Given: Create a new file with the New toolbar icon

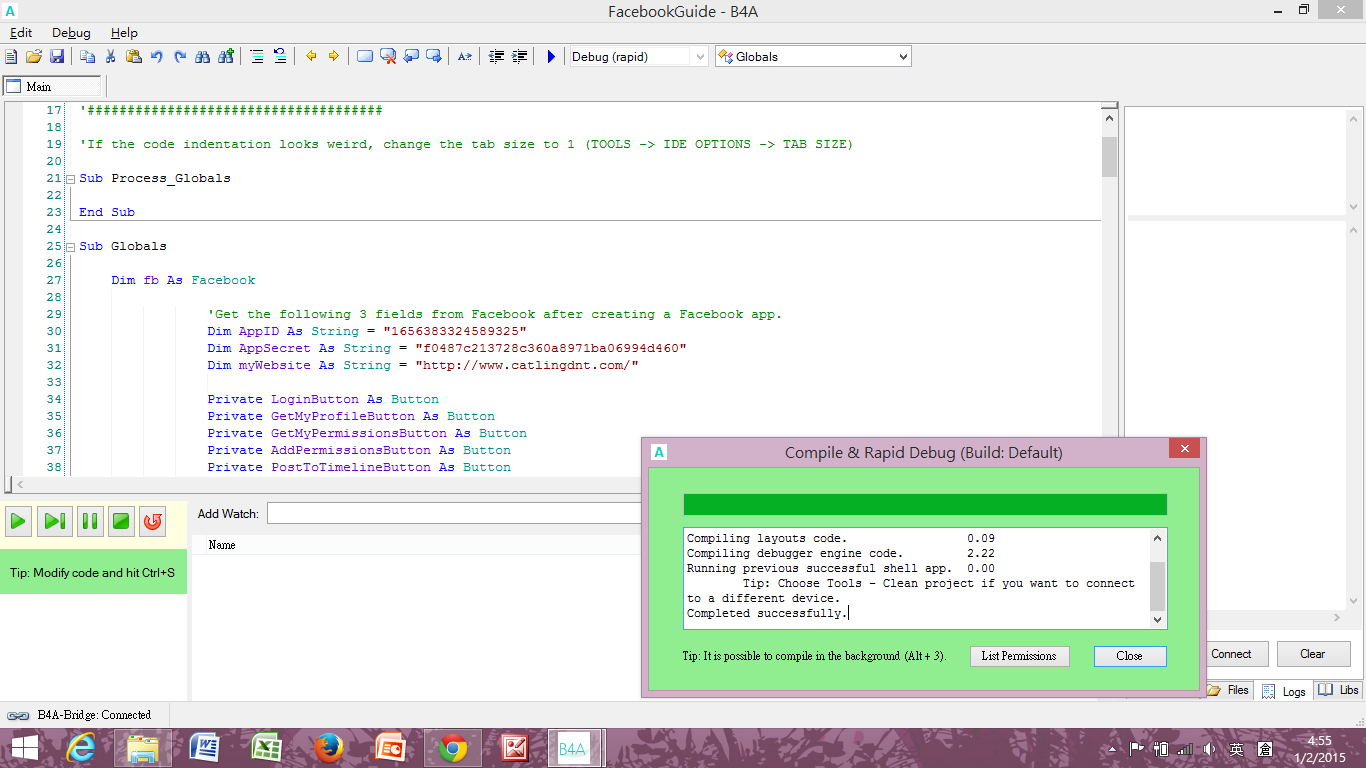Looking at the screenshot, I should point(12,57).
